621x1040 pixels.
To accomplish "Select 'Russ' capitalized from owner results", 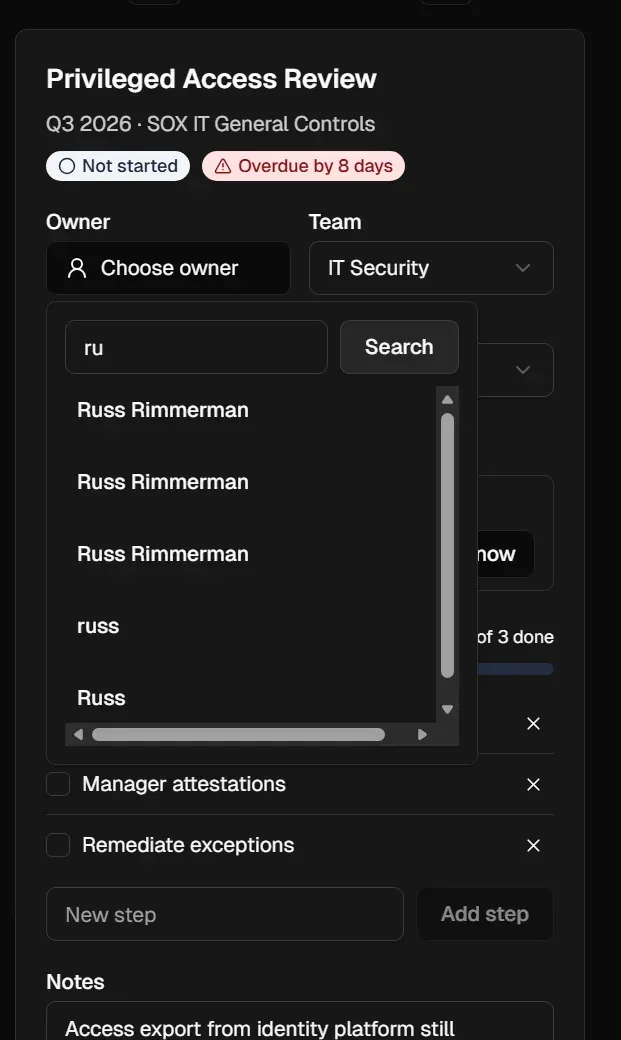I will coord(102,698).
